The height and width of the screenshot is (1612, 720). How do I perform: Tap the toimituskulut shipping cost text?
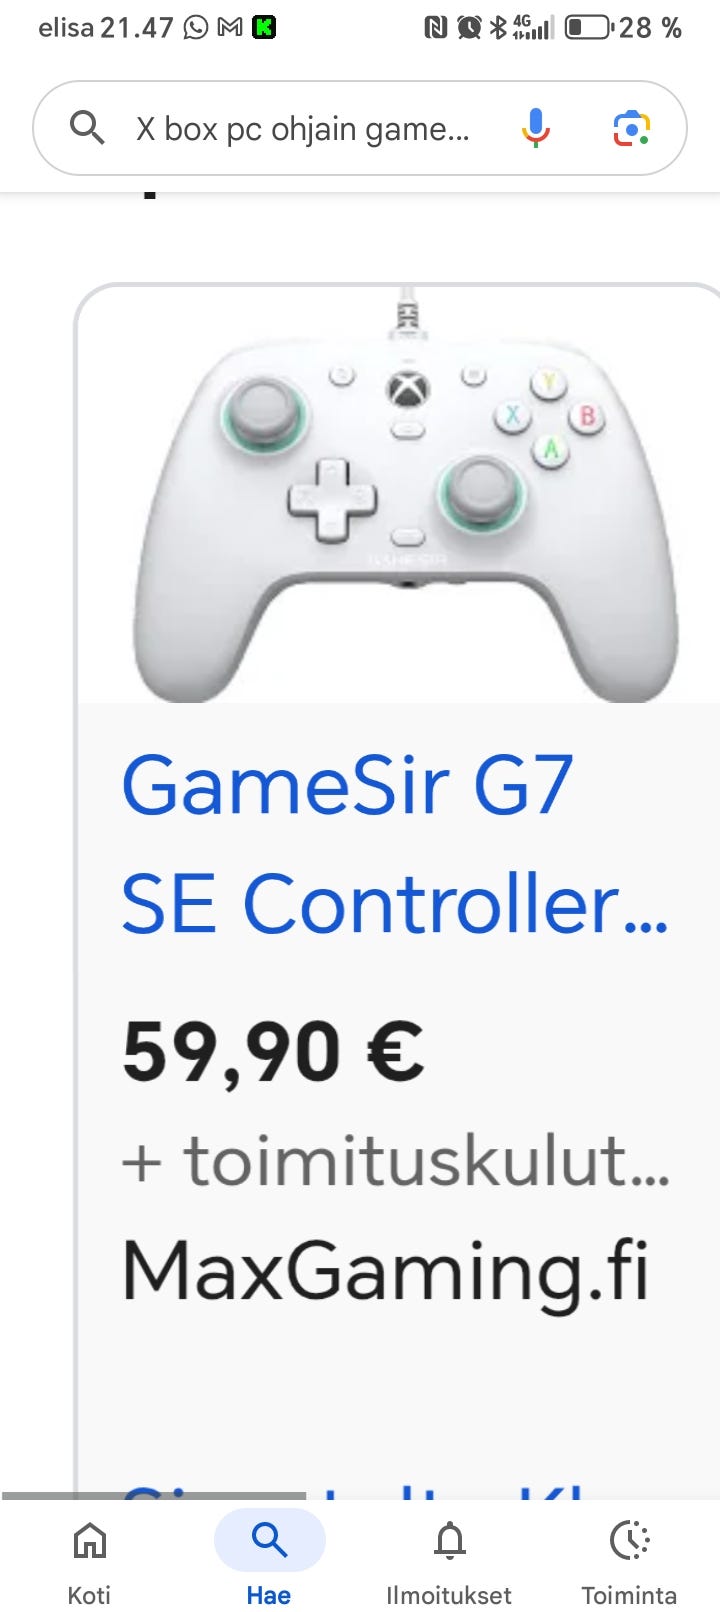tap(395, 1161)
